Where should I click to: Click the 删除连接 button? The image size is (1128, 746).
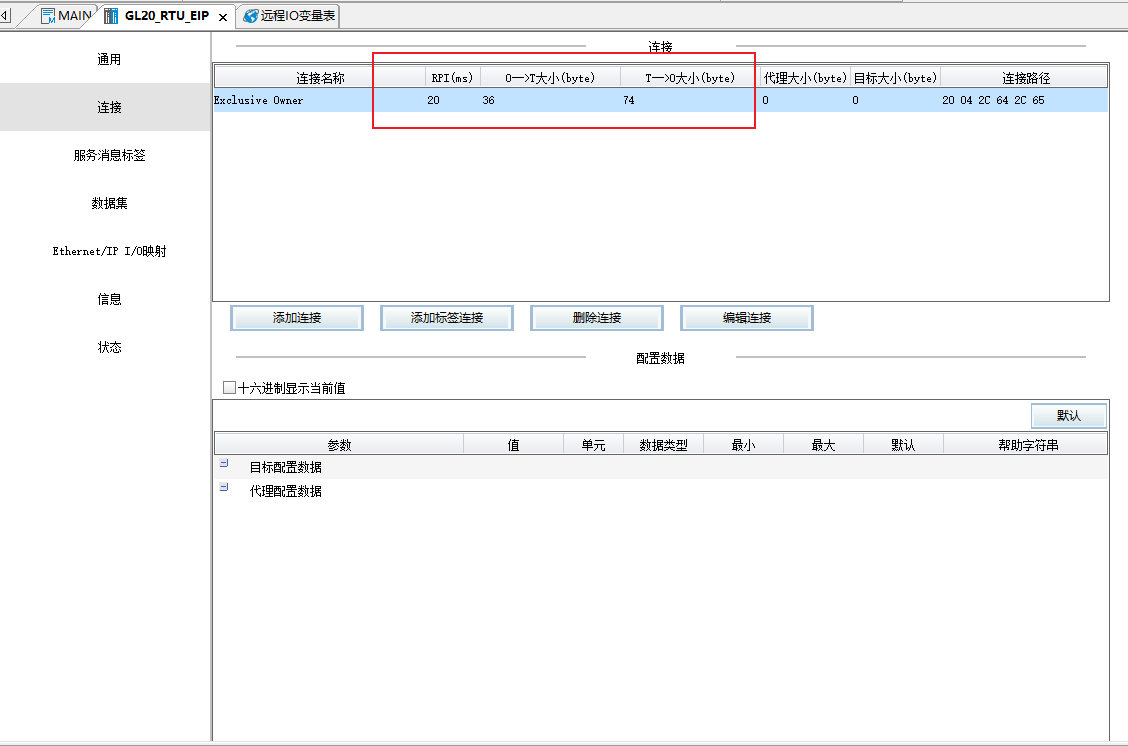(x=597, y=318)
